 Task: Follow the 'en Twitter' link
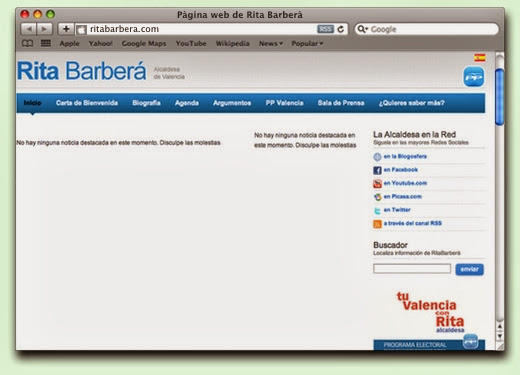[x=397, y=210]
